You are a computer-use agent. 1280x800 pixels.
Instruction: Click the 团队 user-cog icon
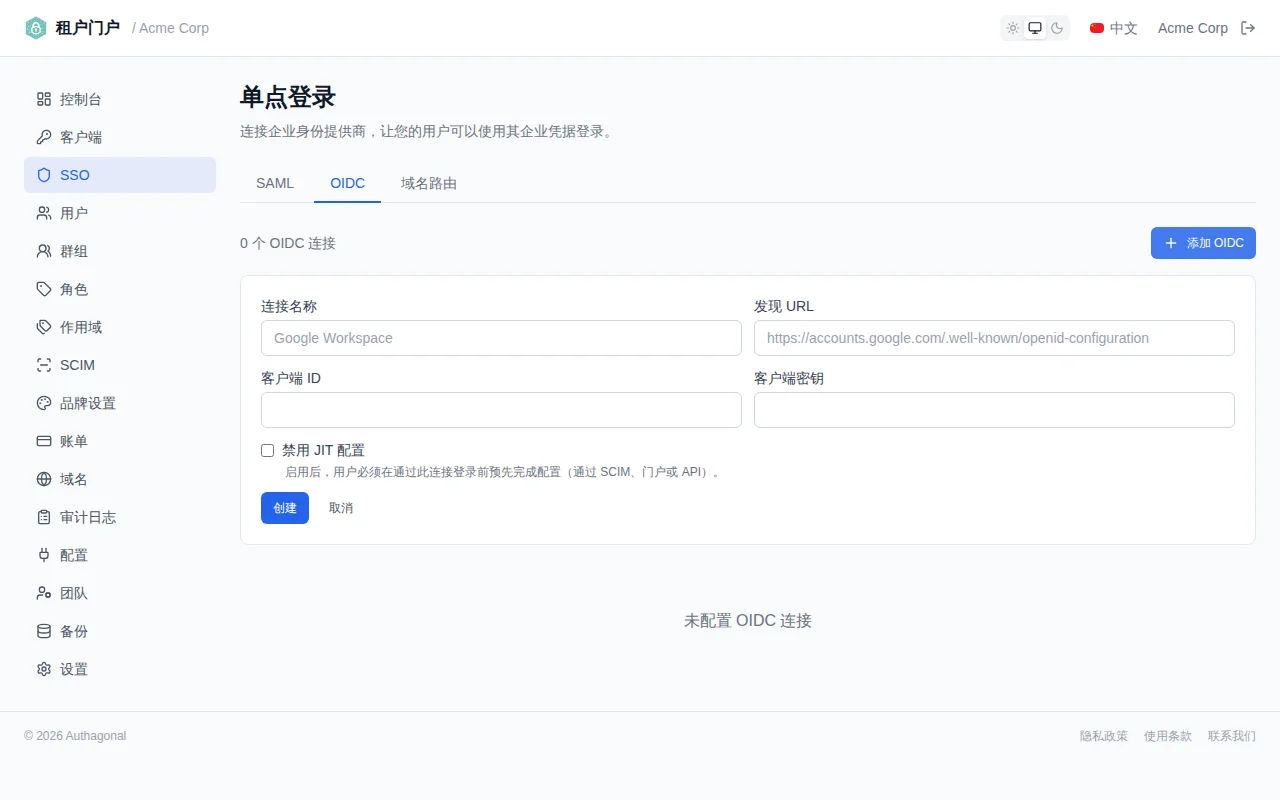(x=44, y=593)
